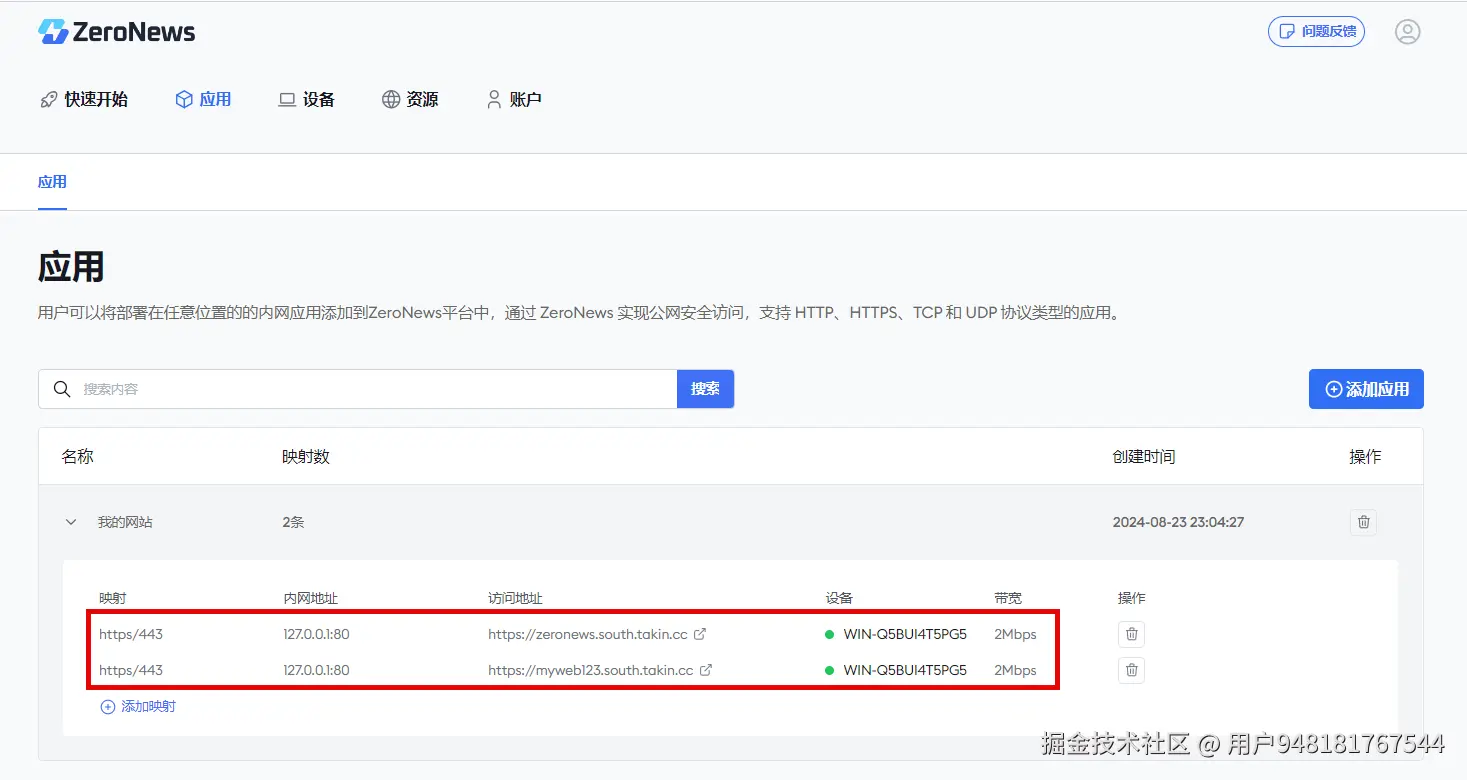
Task: Click external-link icon beside zeronews.south.takin.cc
Action: 701,634
